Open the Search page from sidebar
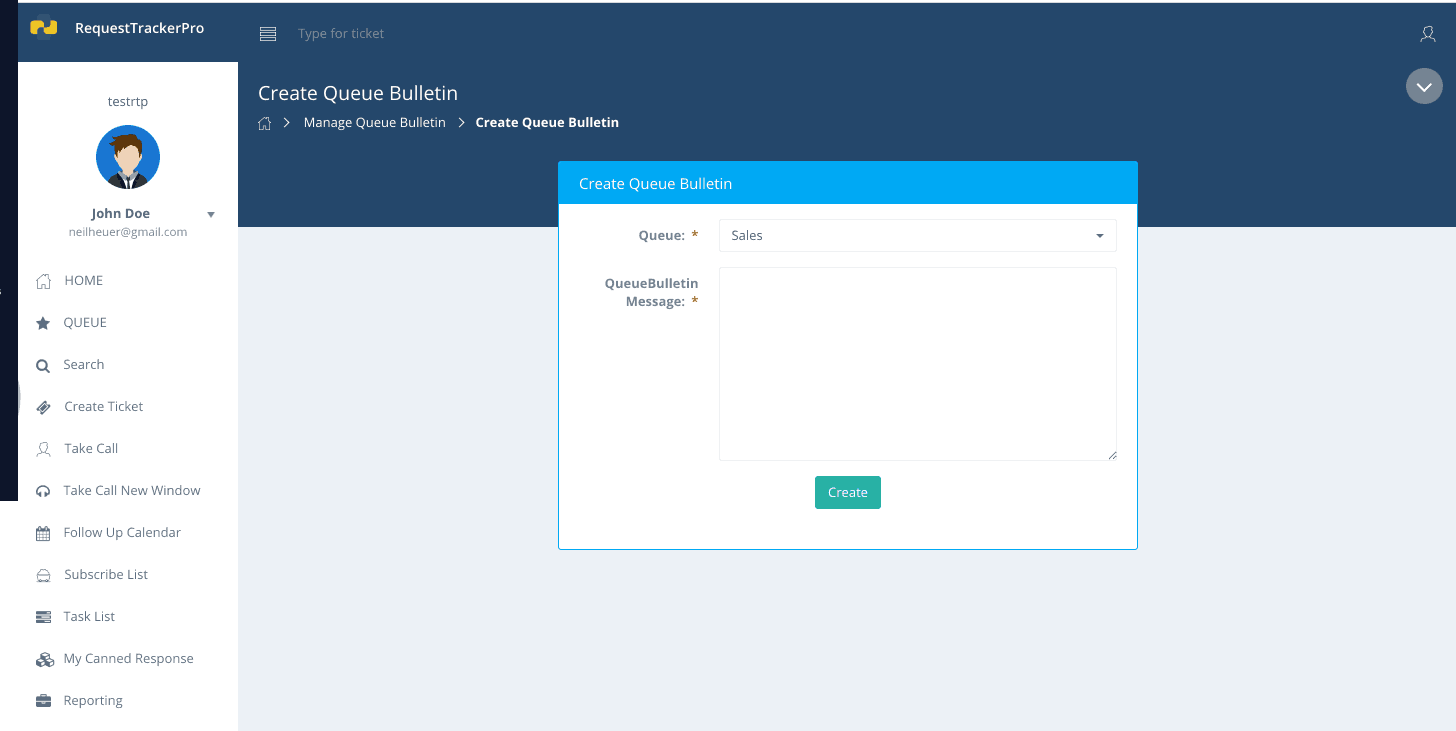The image size is (1456, 731). [84, 364]
